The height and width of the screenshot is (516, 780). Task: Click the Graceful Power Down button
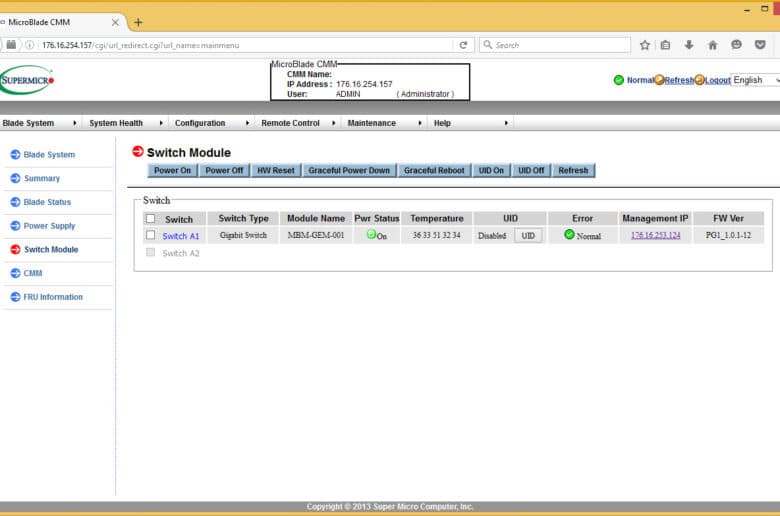(x=349, y=170)
